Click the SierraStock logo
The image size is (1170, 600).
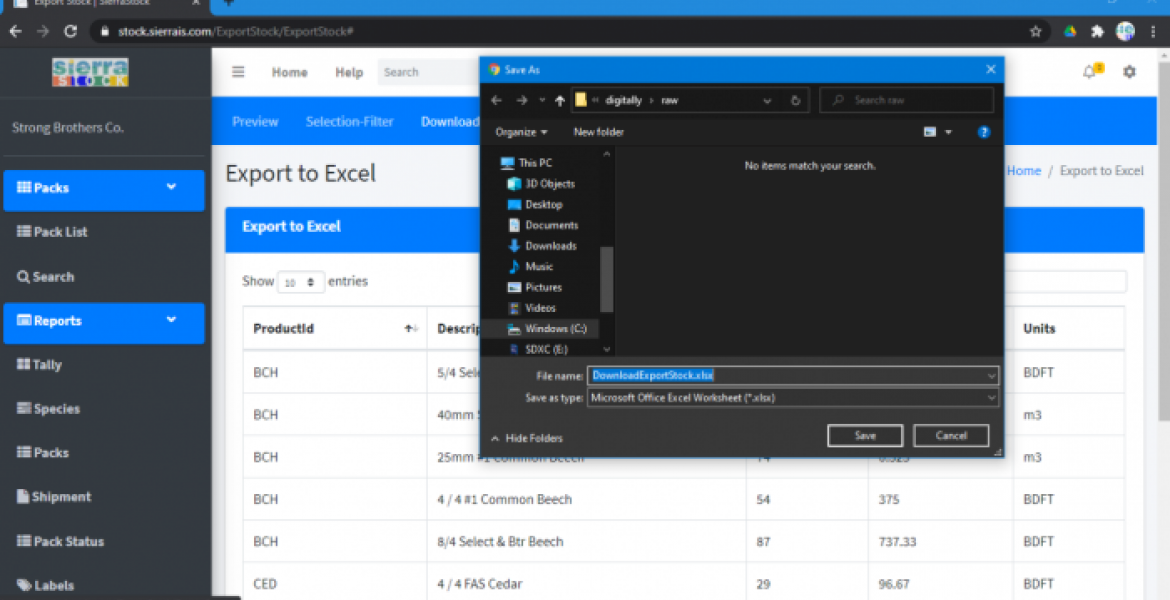point(90,72)
